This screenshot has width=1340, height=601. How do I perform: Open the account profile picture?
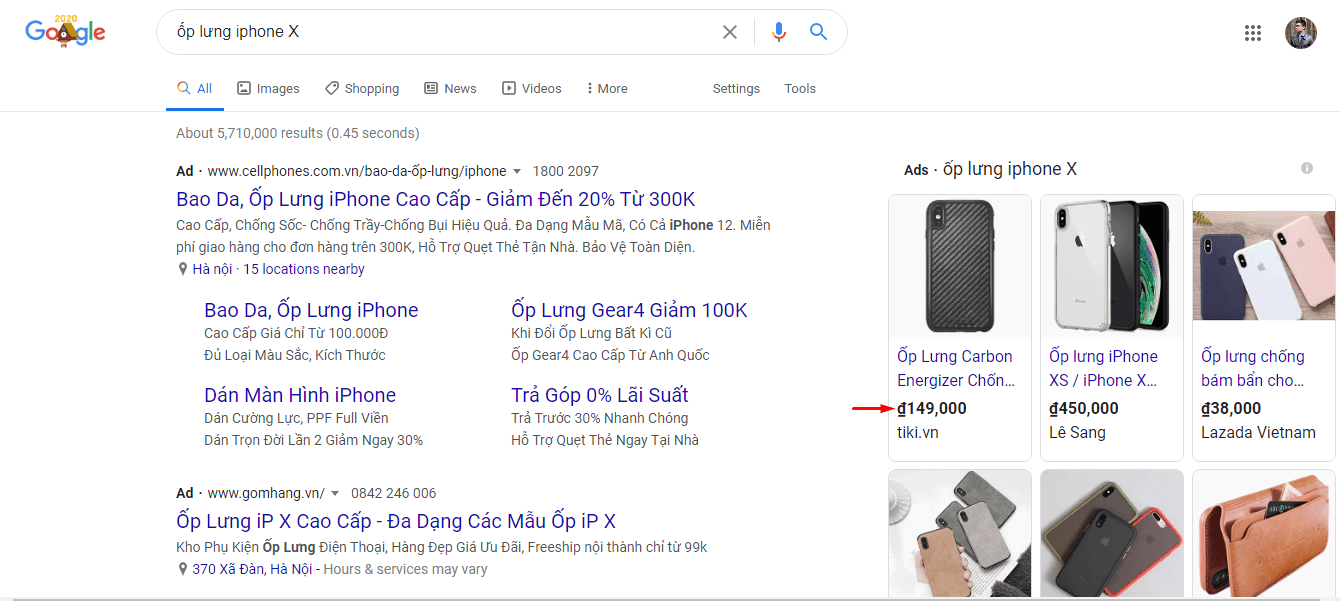click(x=1301, y=32)
